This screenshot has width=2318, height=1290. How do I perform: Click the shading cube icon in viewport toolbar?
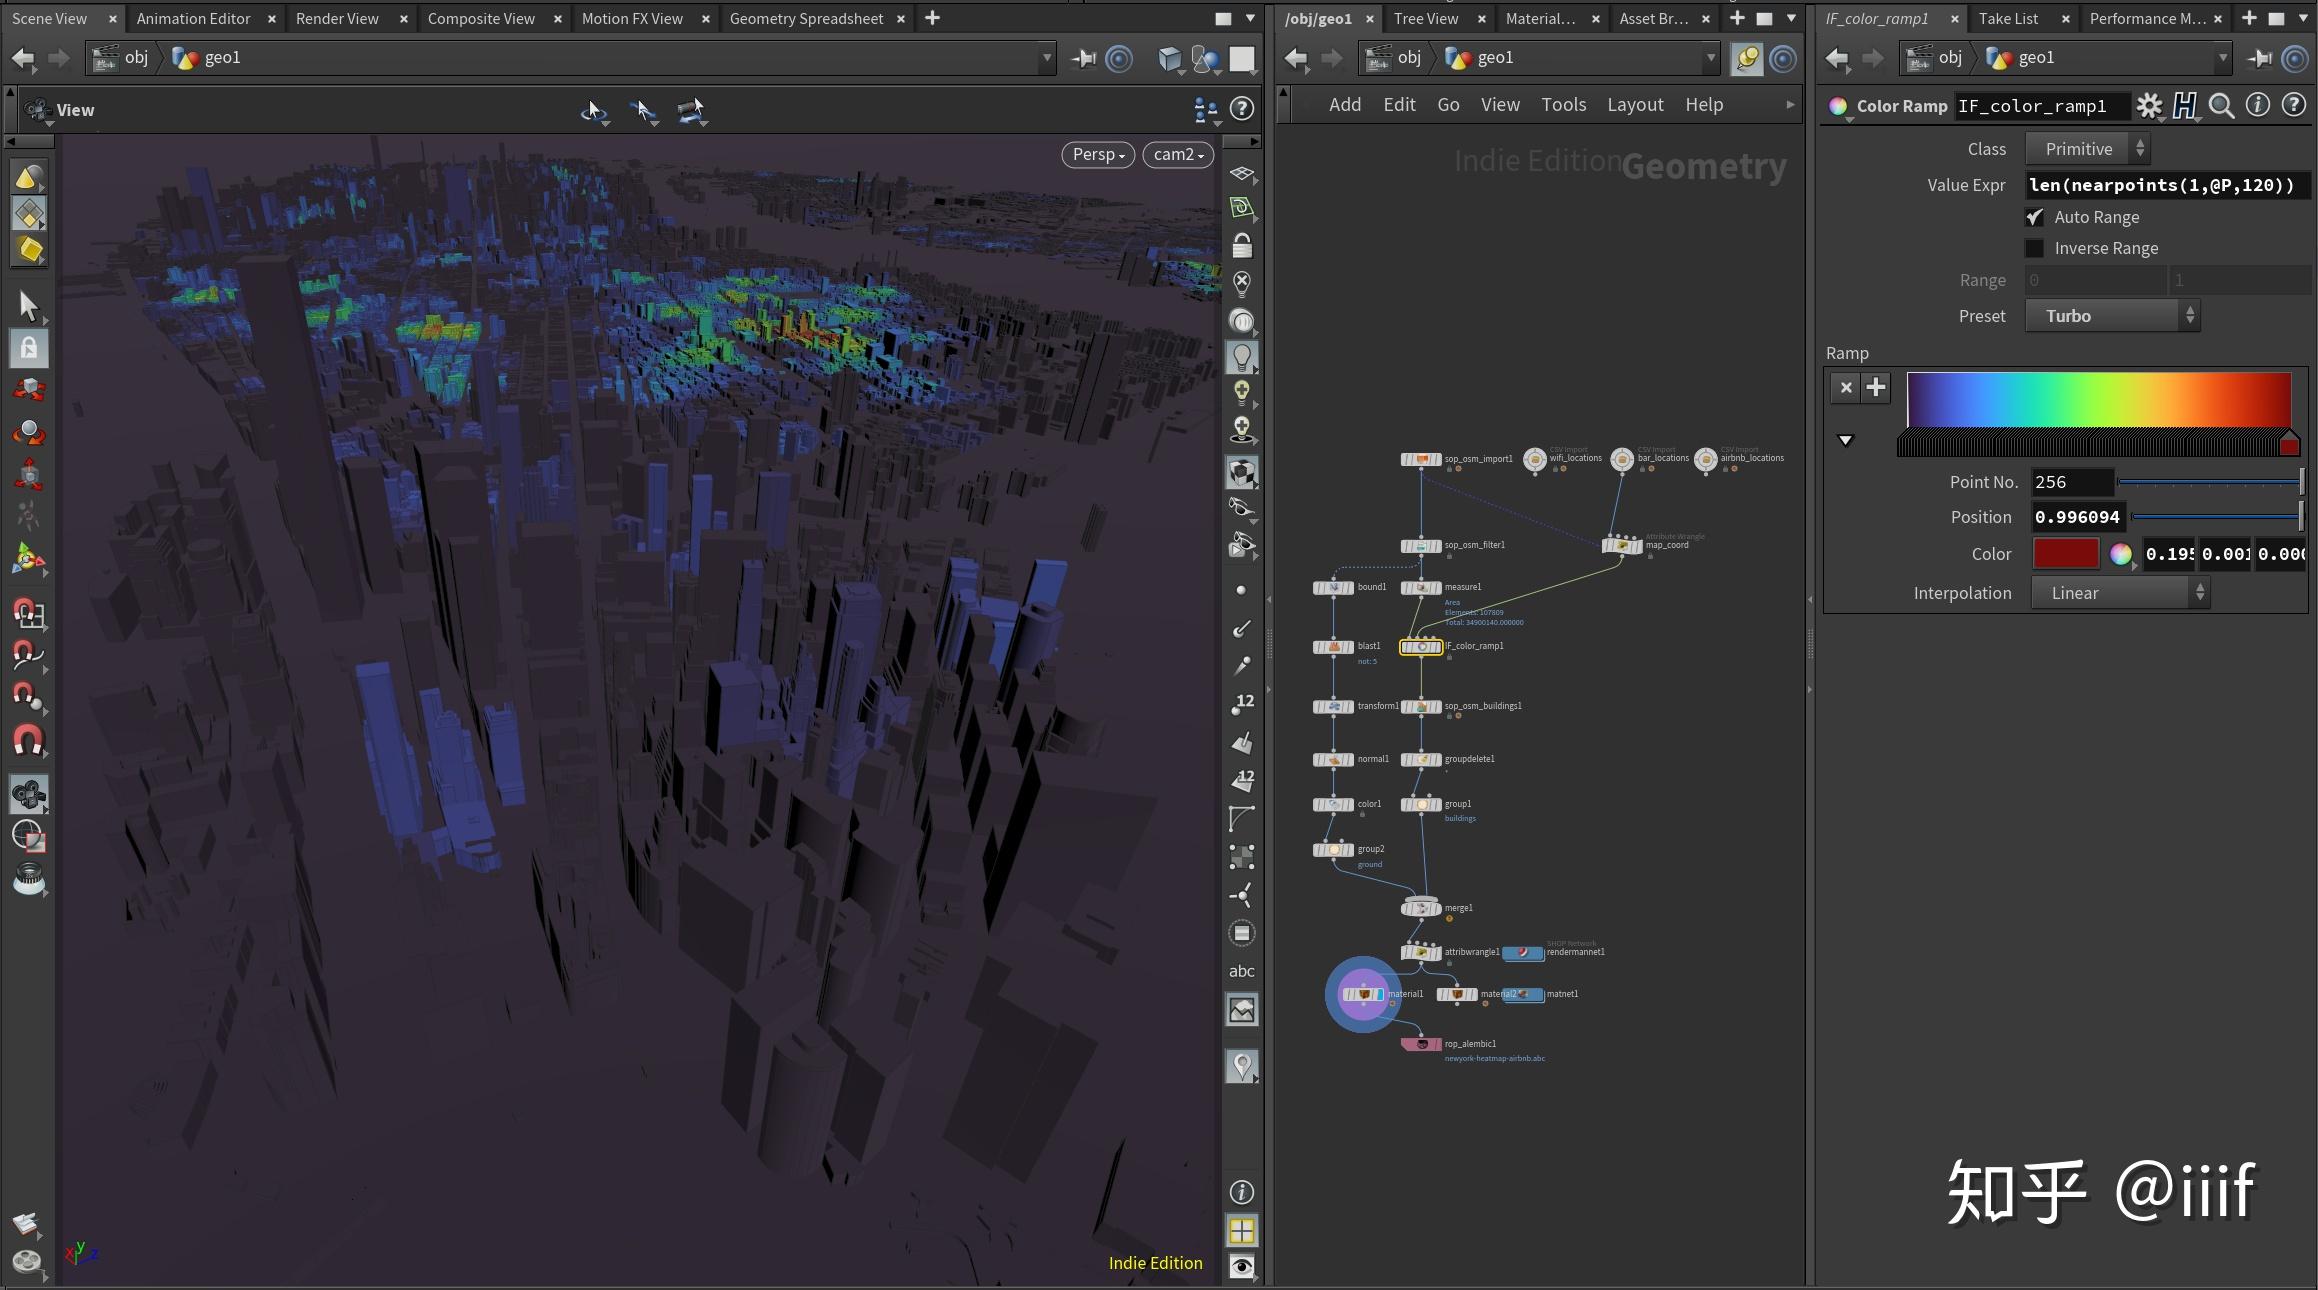click(x=1242, y=472)
